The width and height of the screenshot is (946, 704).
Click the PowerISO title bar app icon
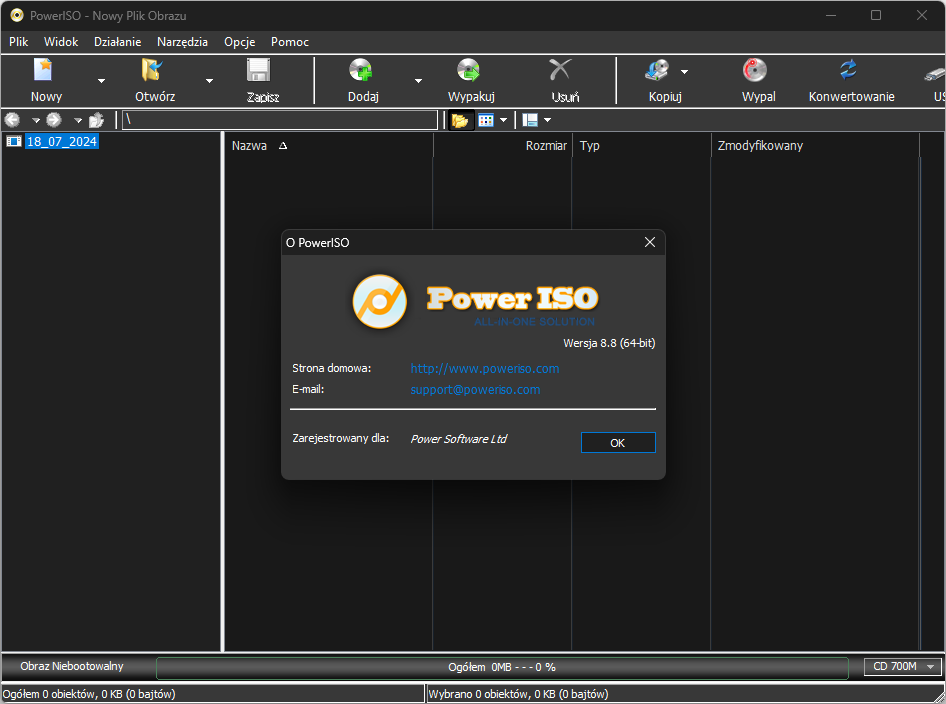17,15
